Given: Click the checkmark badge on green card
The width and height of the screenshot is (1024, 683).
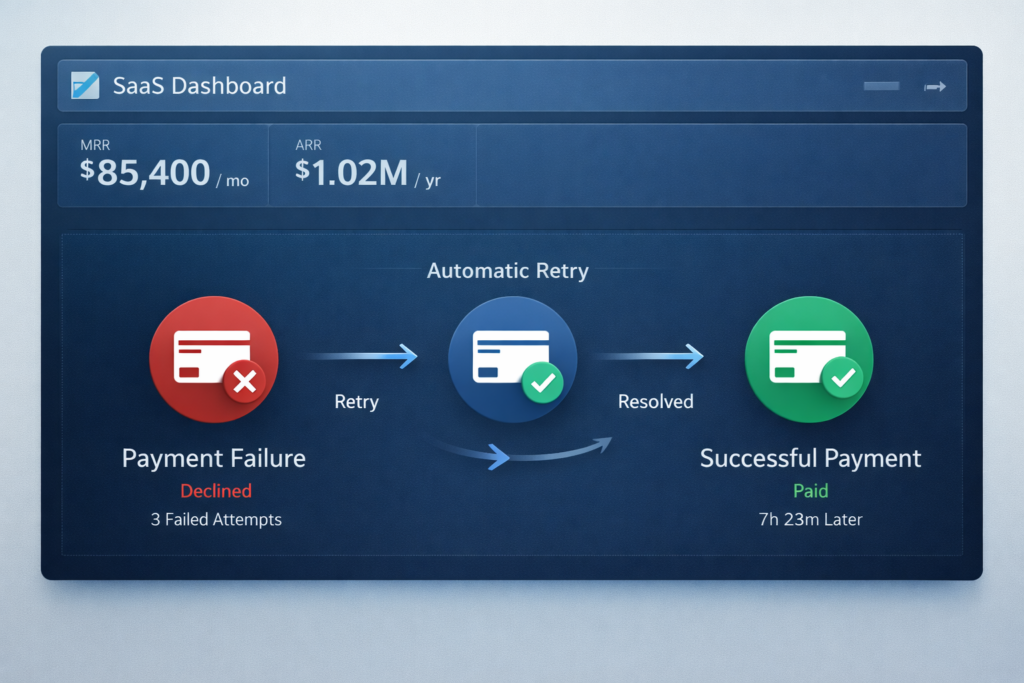Looking at the screenshot, I should pyautogui.click(x=842, y=378).
